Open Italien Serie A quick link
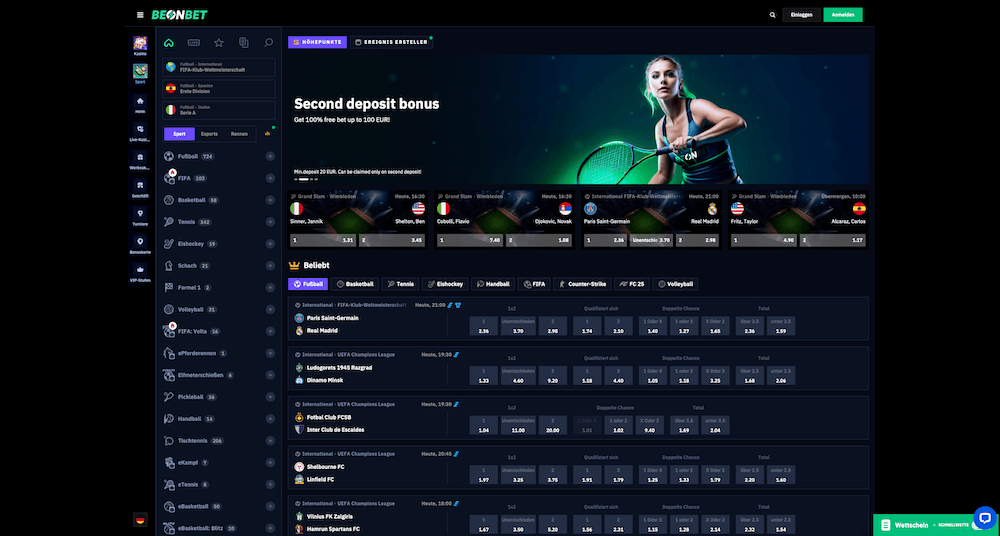The height and width of the screenshot is (536, 1000). coord(219,110)
